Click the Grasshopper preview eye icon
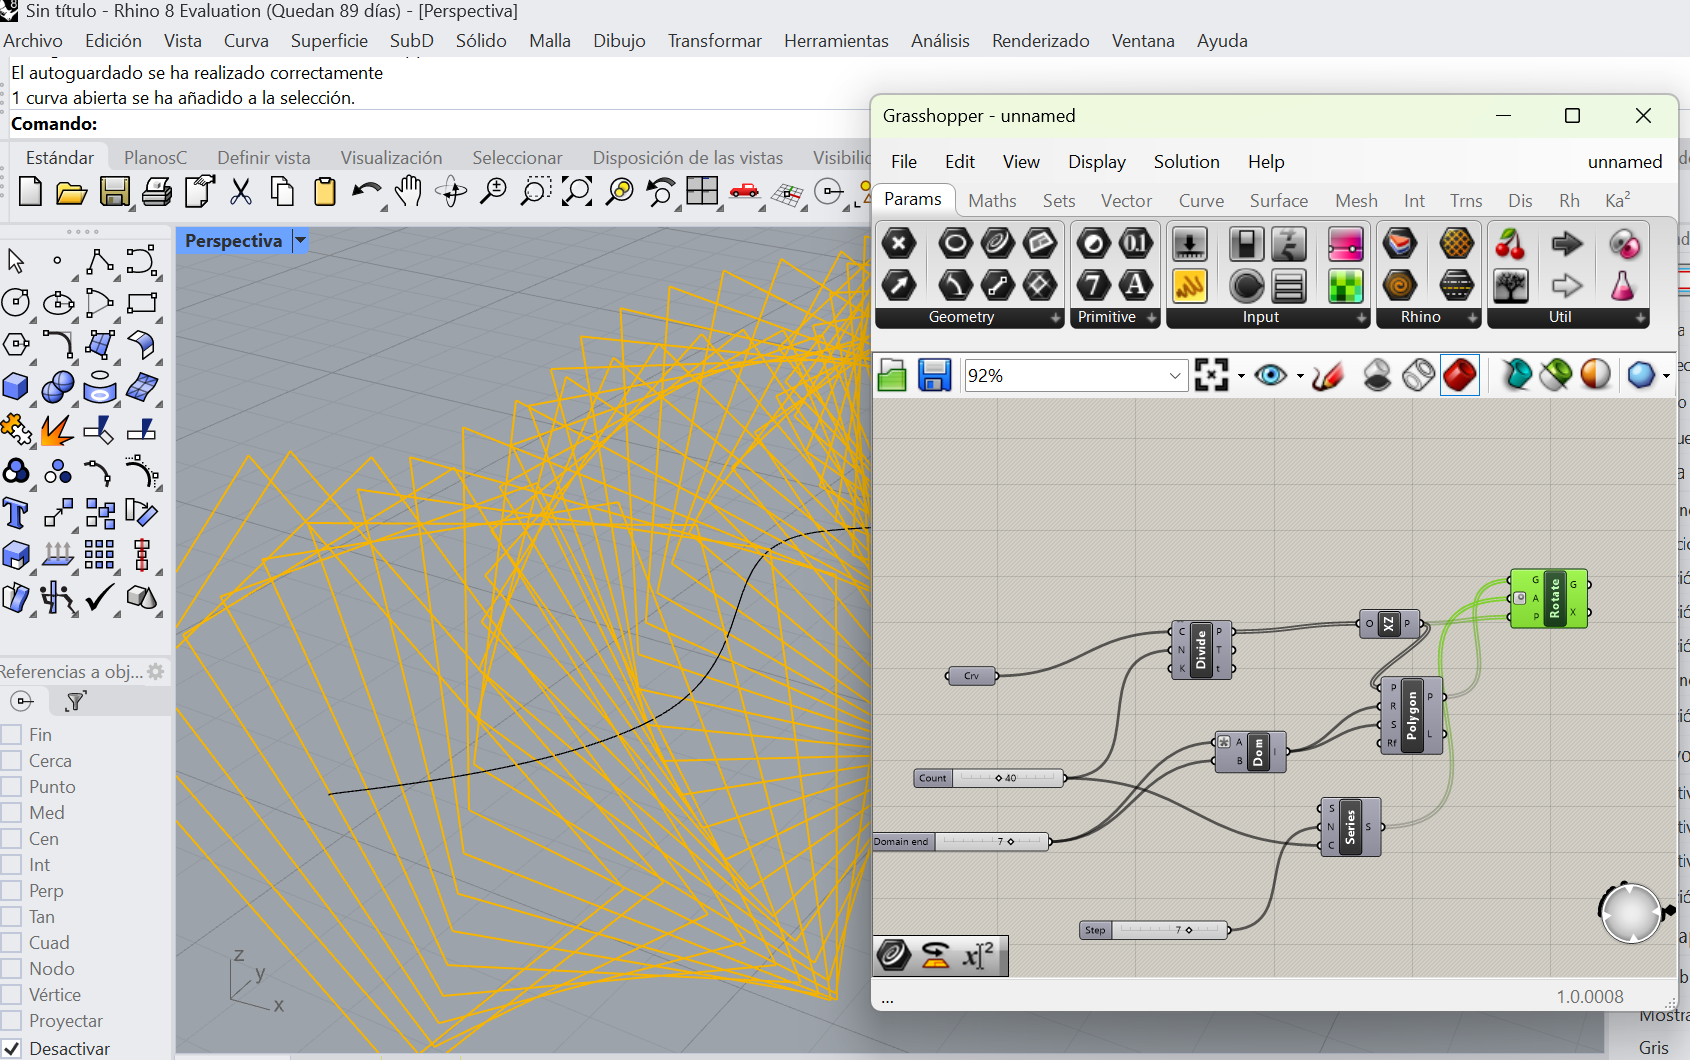The width and height of the screenshot is (1690, 1060). click(1270, 376)
